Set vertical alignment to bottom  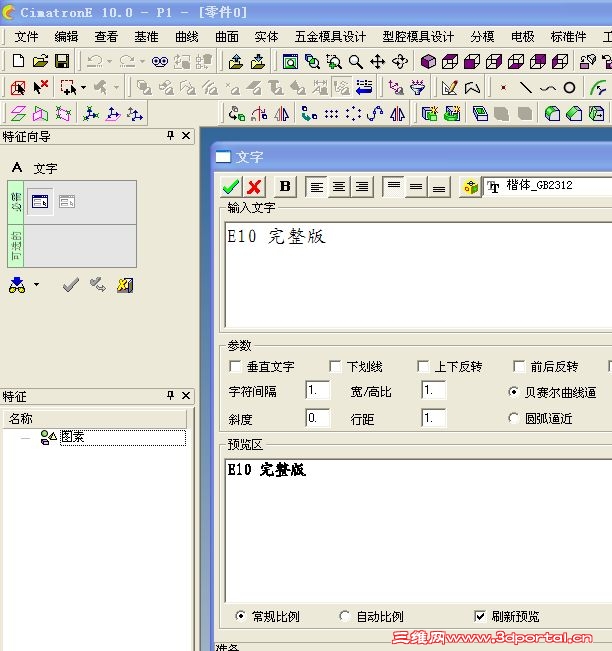click(439, 187)
